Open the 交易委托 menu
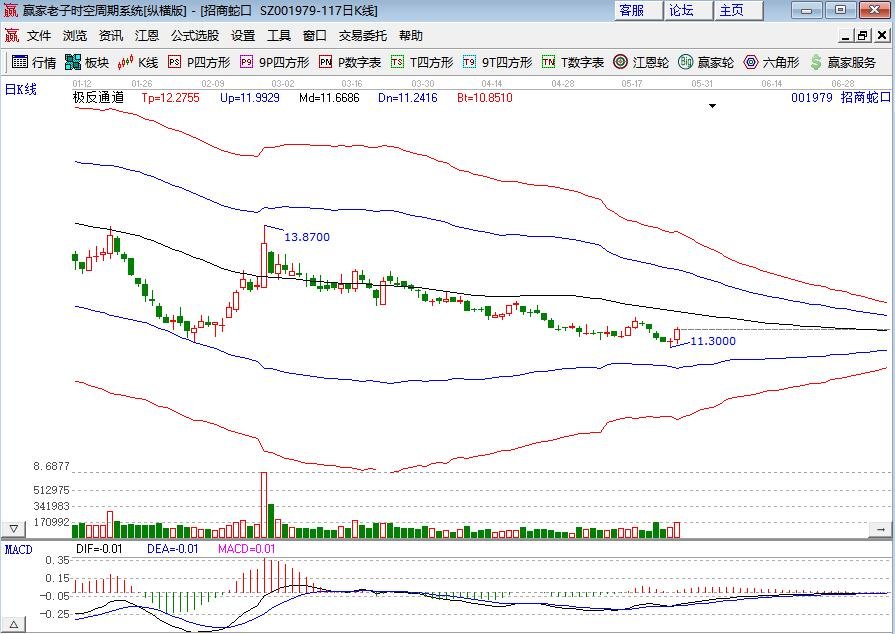 (x=362, y=35)
